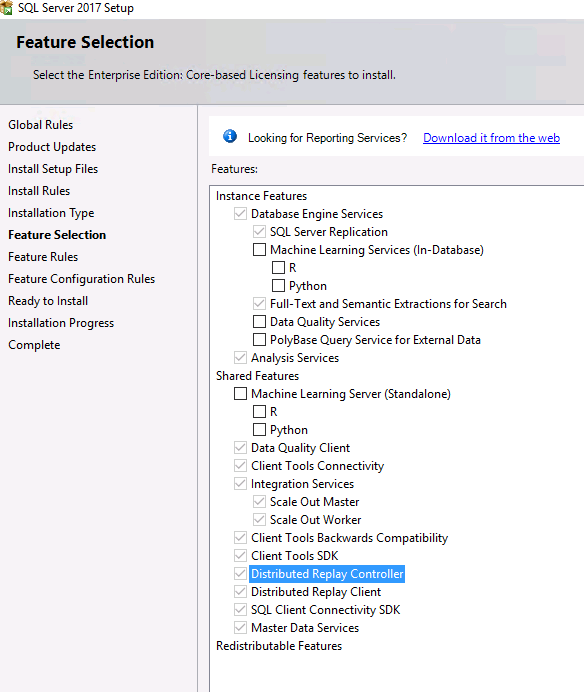This screenshot has width=584, height=692.
Task: Toggle Client Tools Connectivity checkbox
Action: pyautogui.click(x=240, y=466)
